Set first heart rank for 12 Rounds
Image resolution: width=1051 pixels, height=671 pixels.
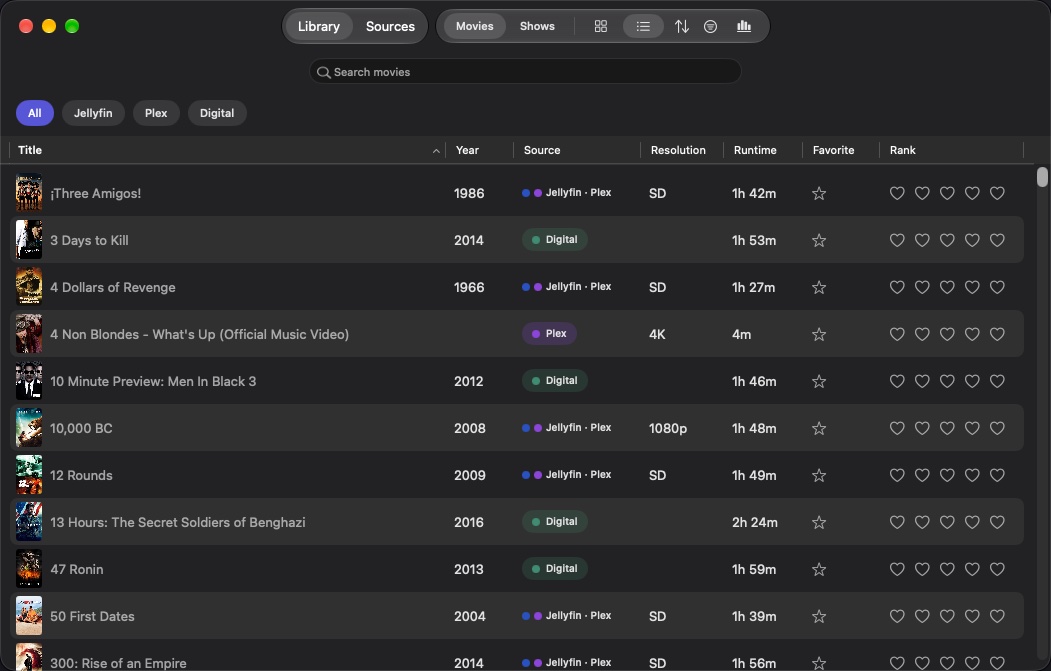(x=897, y=475)
